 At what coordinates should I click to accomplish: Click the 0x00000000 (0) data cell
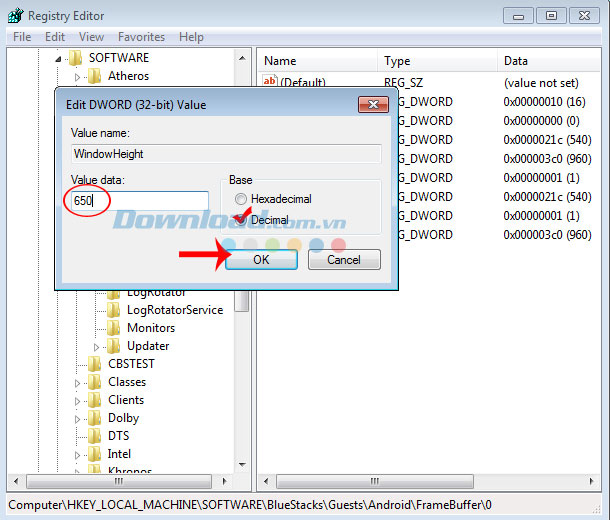click(541, 121)
